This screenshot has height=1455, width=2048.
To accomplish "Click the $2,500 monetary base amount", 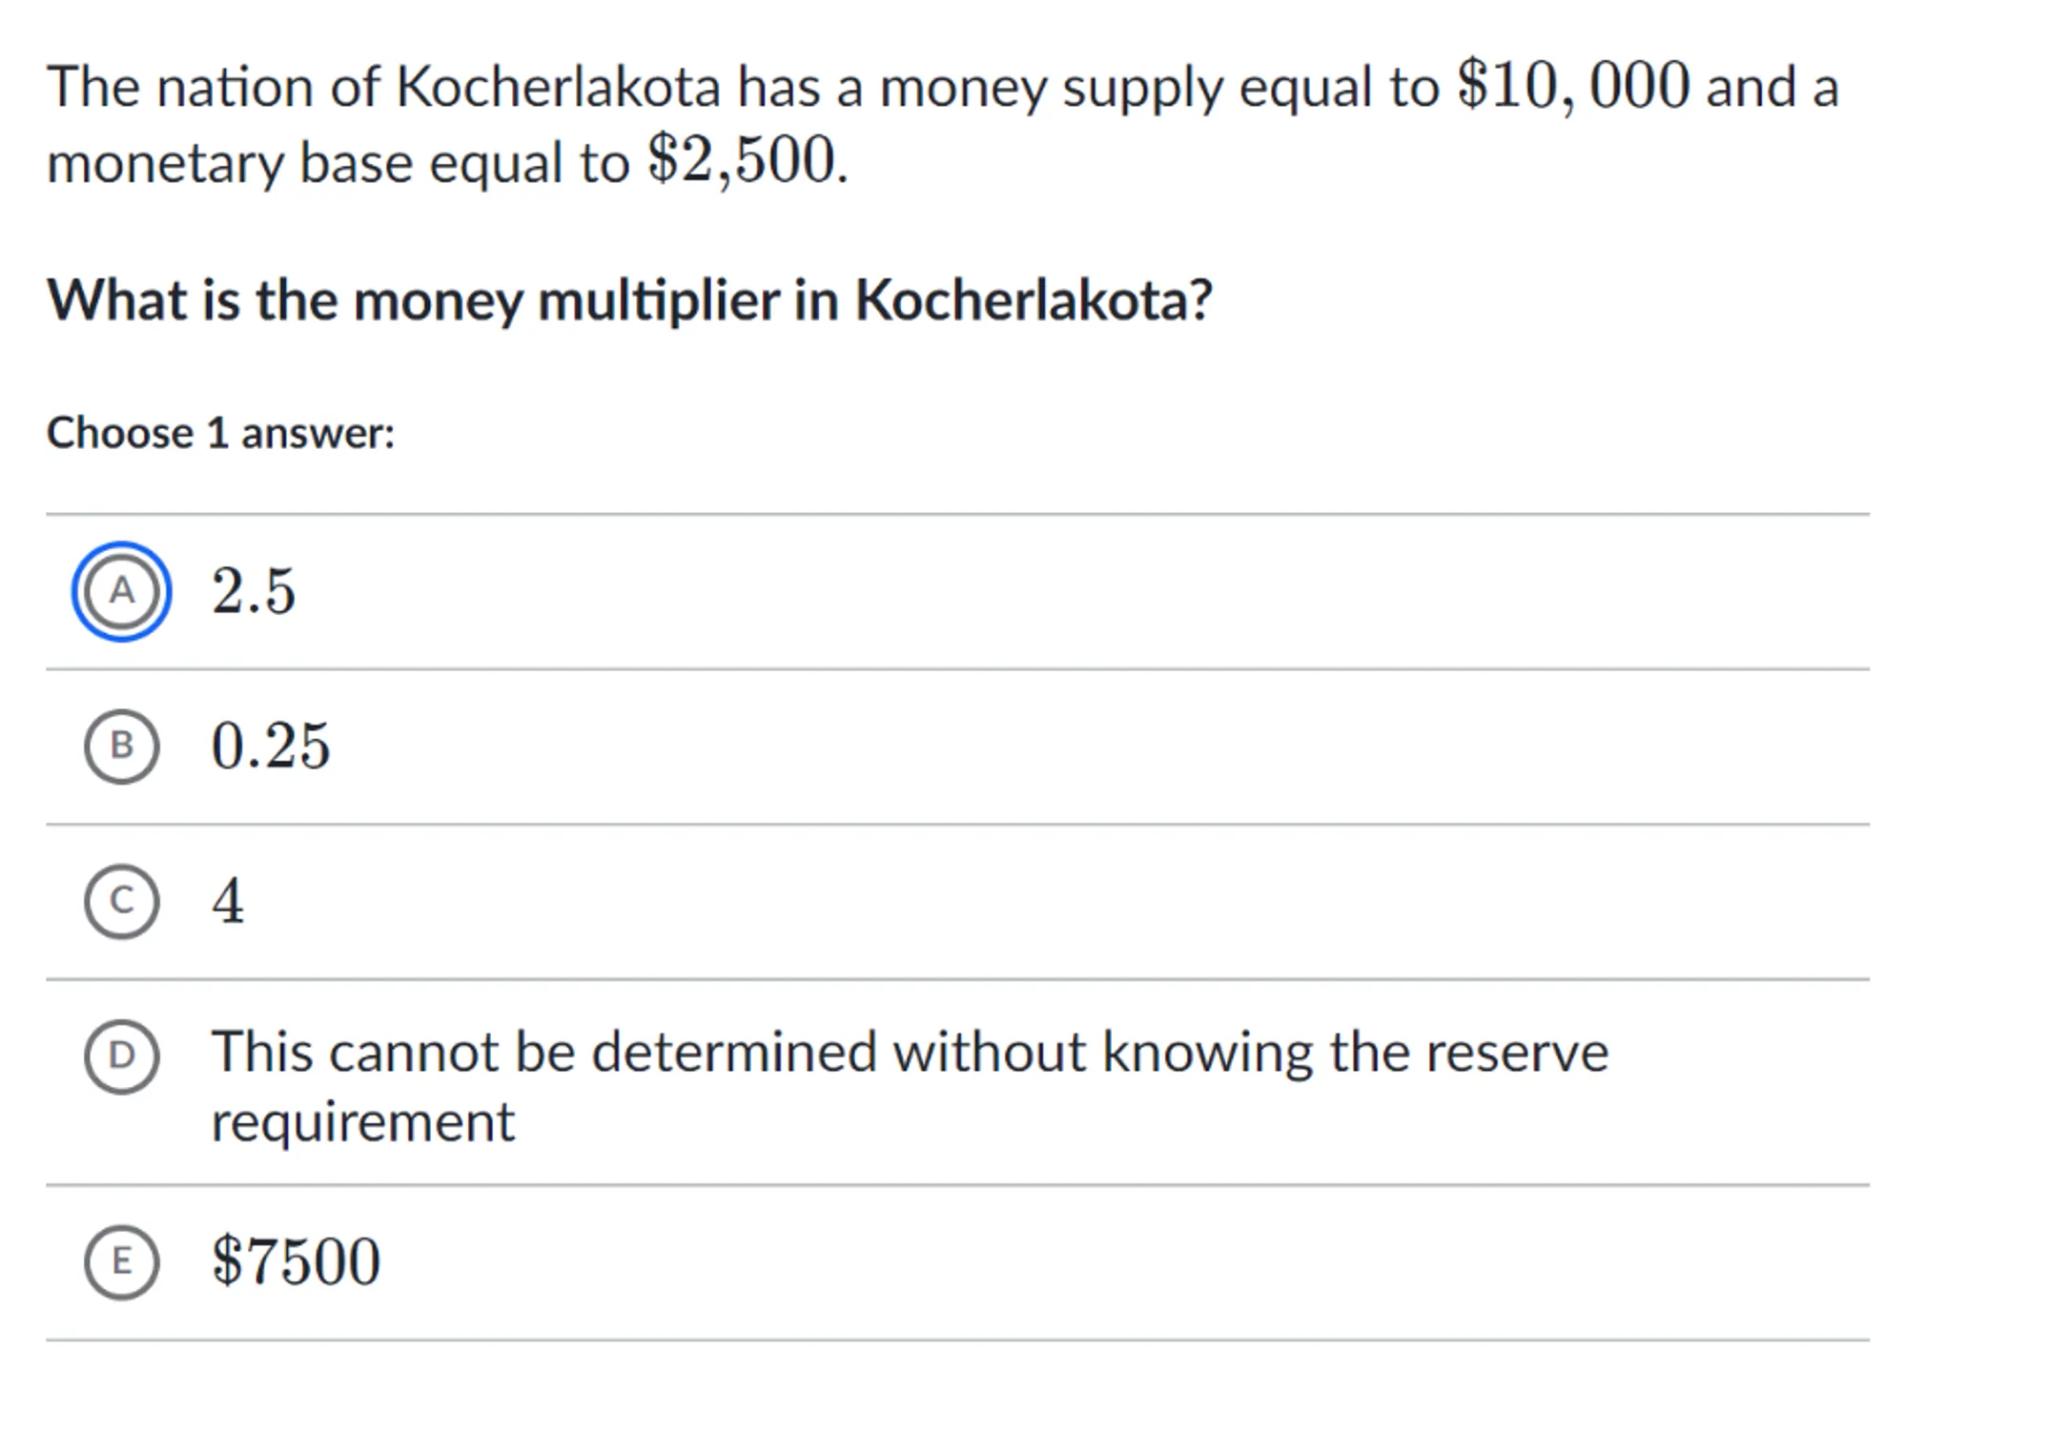I will [x=741, y=161].
